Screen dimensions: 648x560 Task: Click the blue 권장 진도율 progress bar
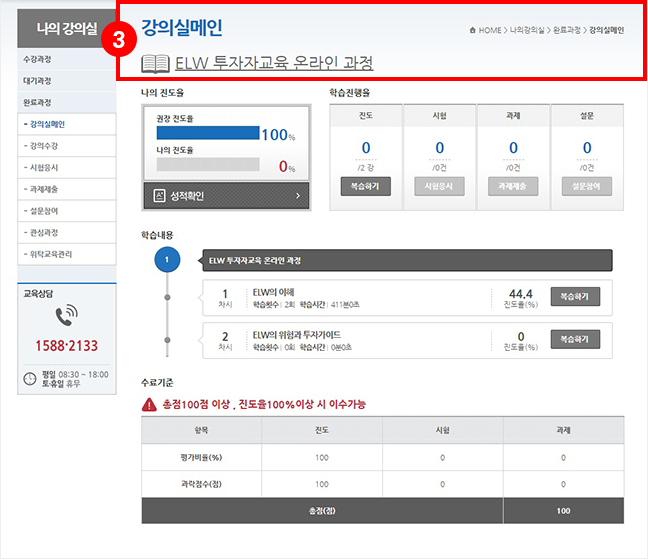(x=208, y=133)
